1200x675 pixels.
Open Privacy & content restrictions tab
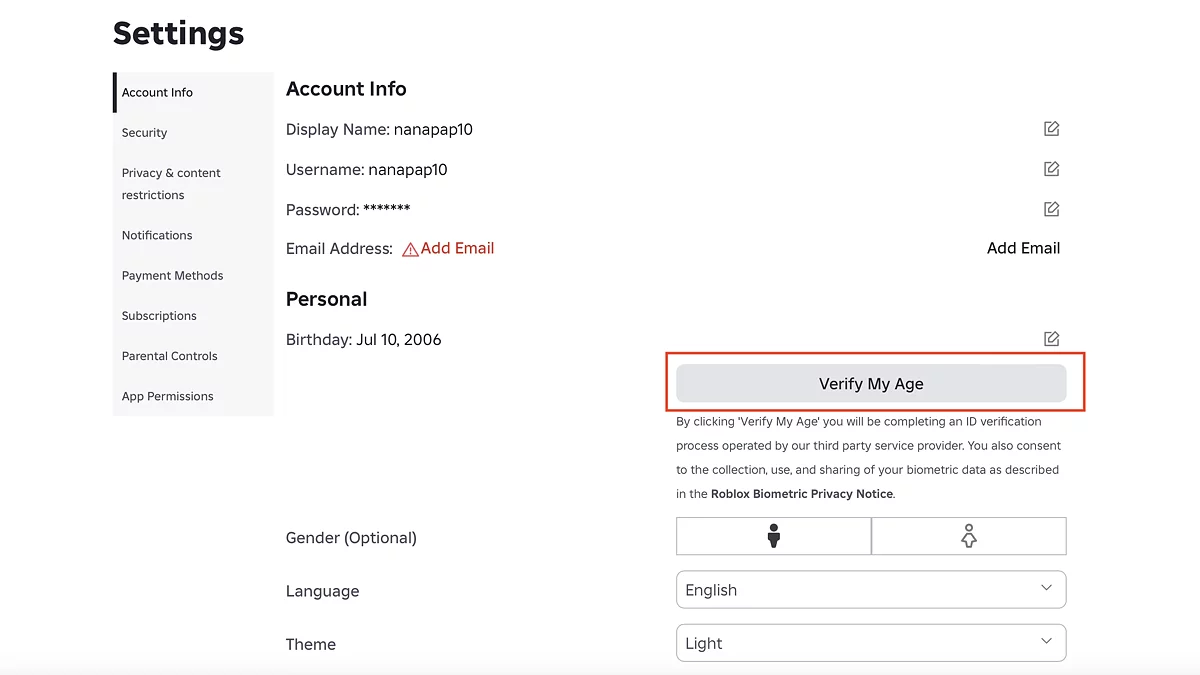[193, 184]
